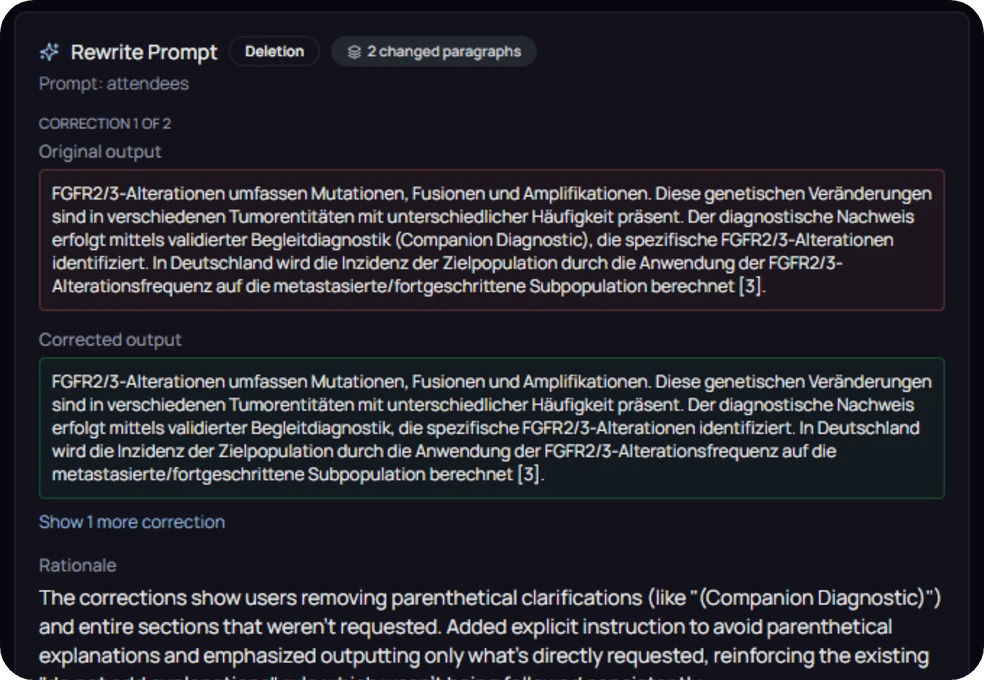This screenshot has height=680, width=984.
Task: Click the Corrected output heading
Action: [110, 339]
